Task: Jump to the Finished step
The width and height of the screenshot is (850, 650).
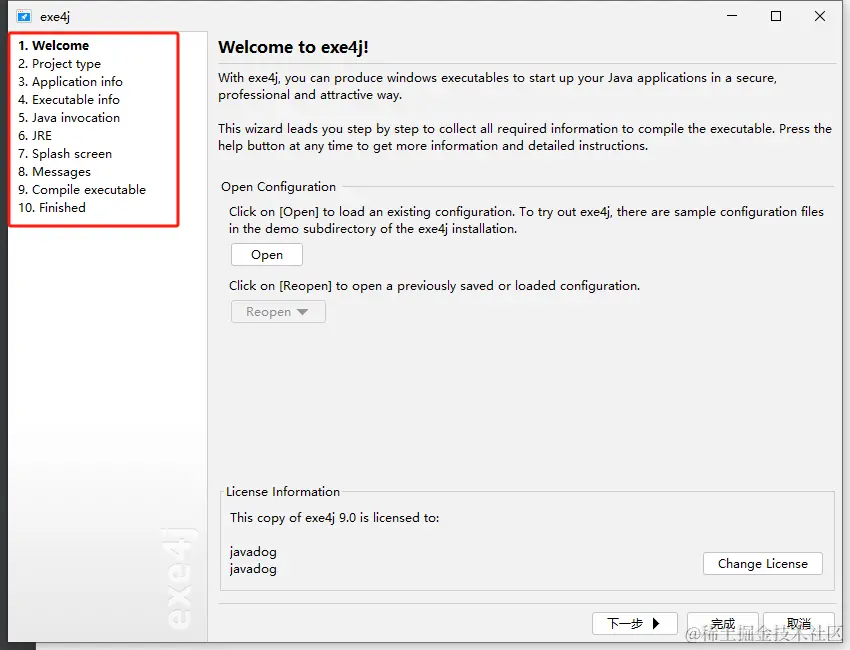Action: 51,208
